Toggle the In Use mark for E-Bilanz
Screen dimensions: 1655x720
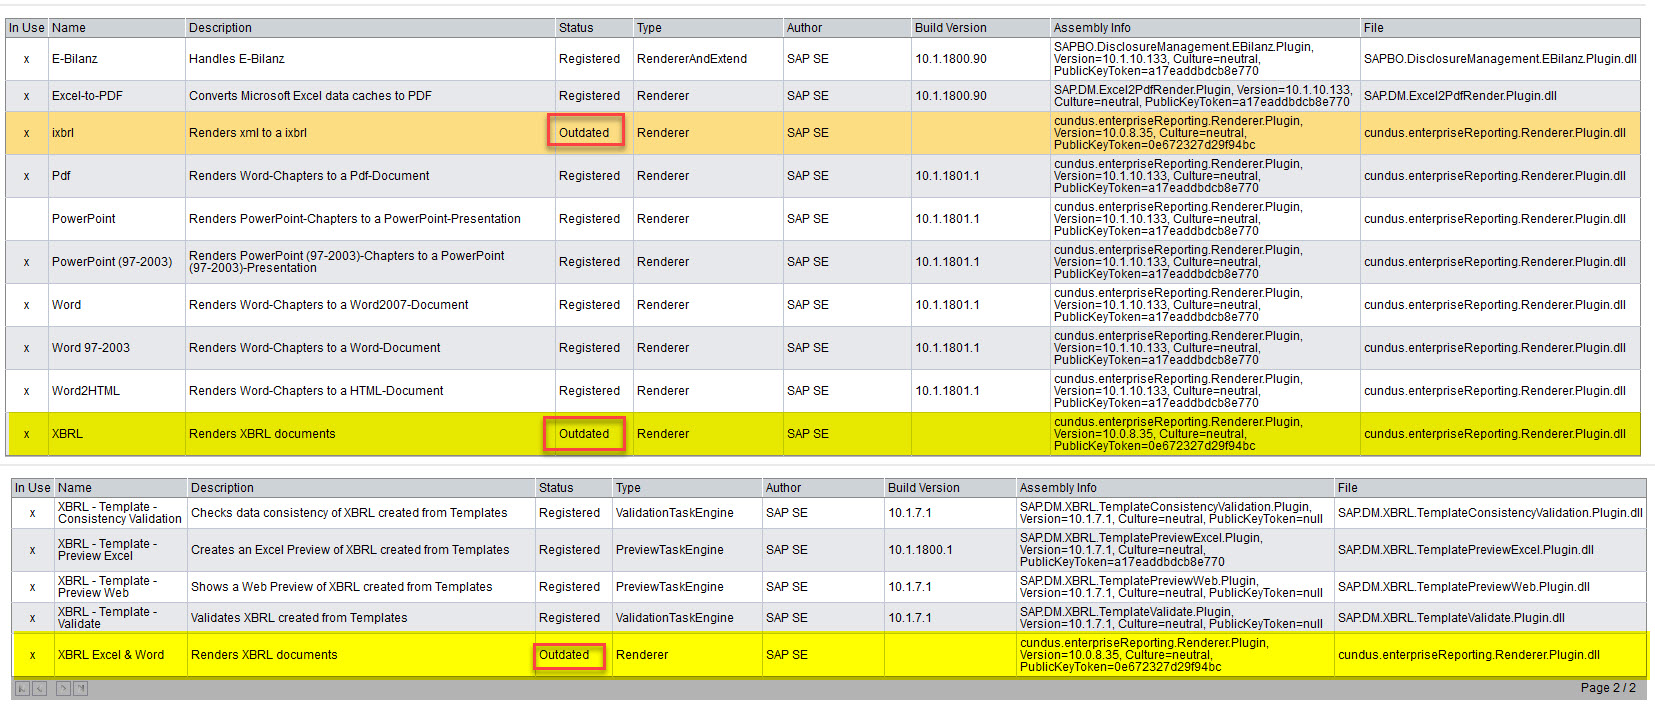tap(27, 59)
